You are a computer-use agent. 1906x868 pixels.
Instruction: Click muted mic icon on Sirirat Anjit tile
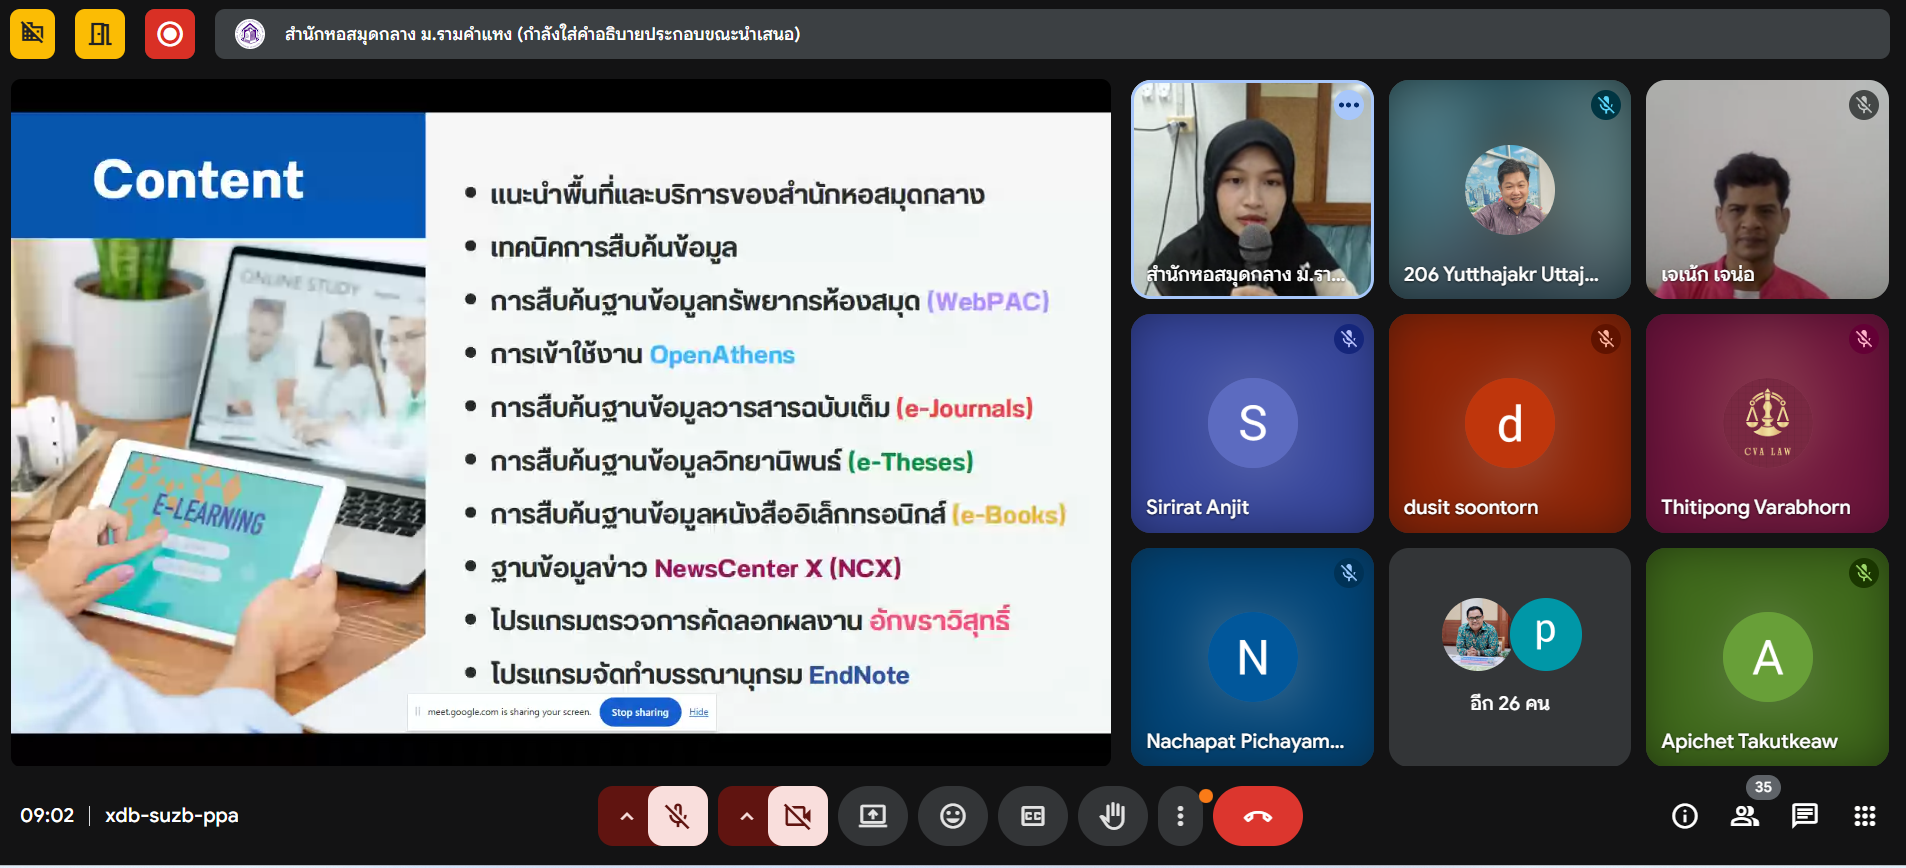point(1349,339)
